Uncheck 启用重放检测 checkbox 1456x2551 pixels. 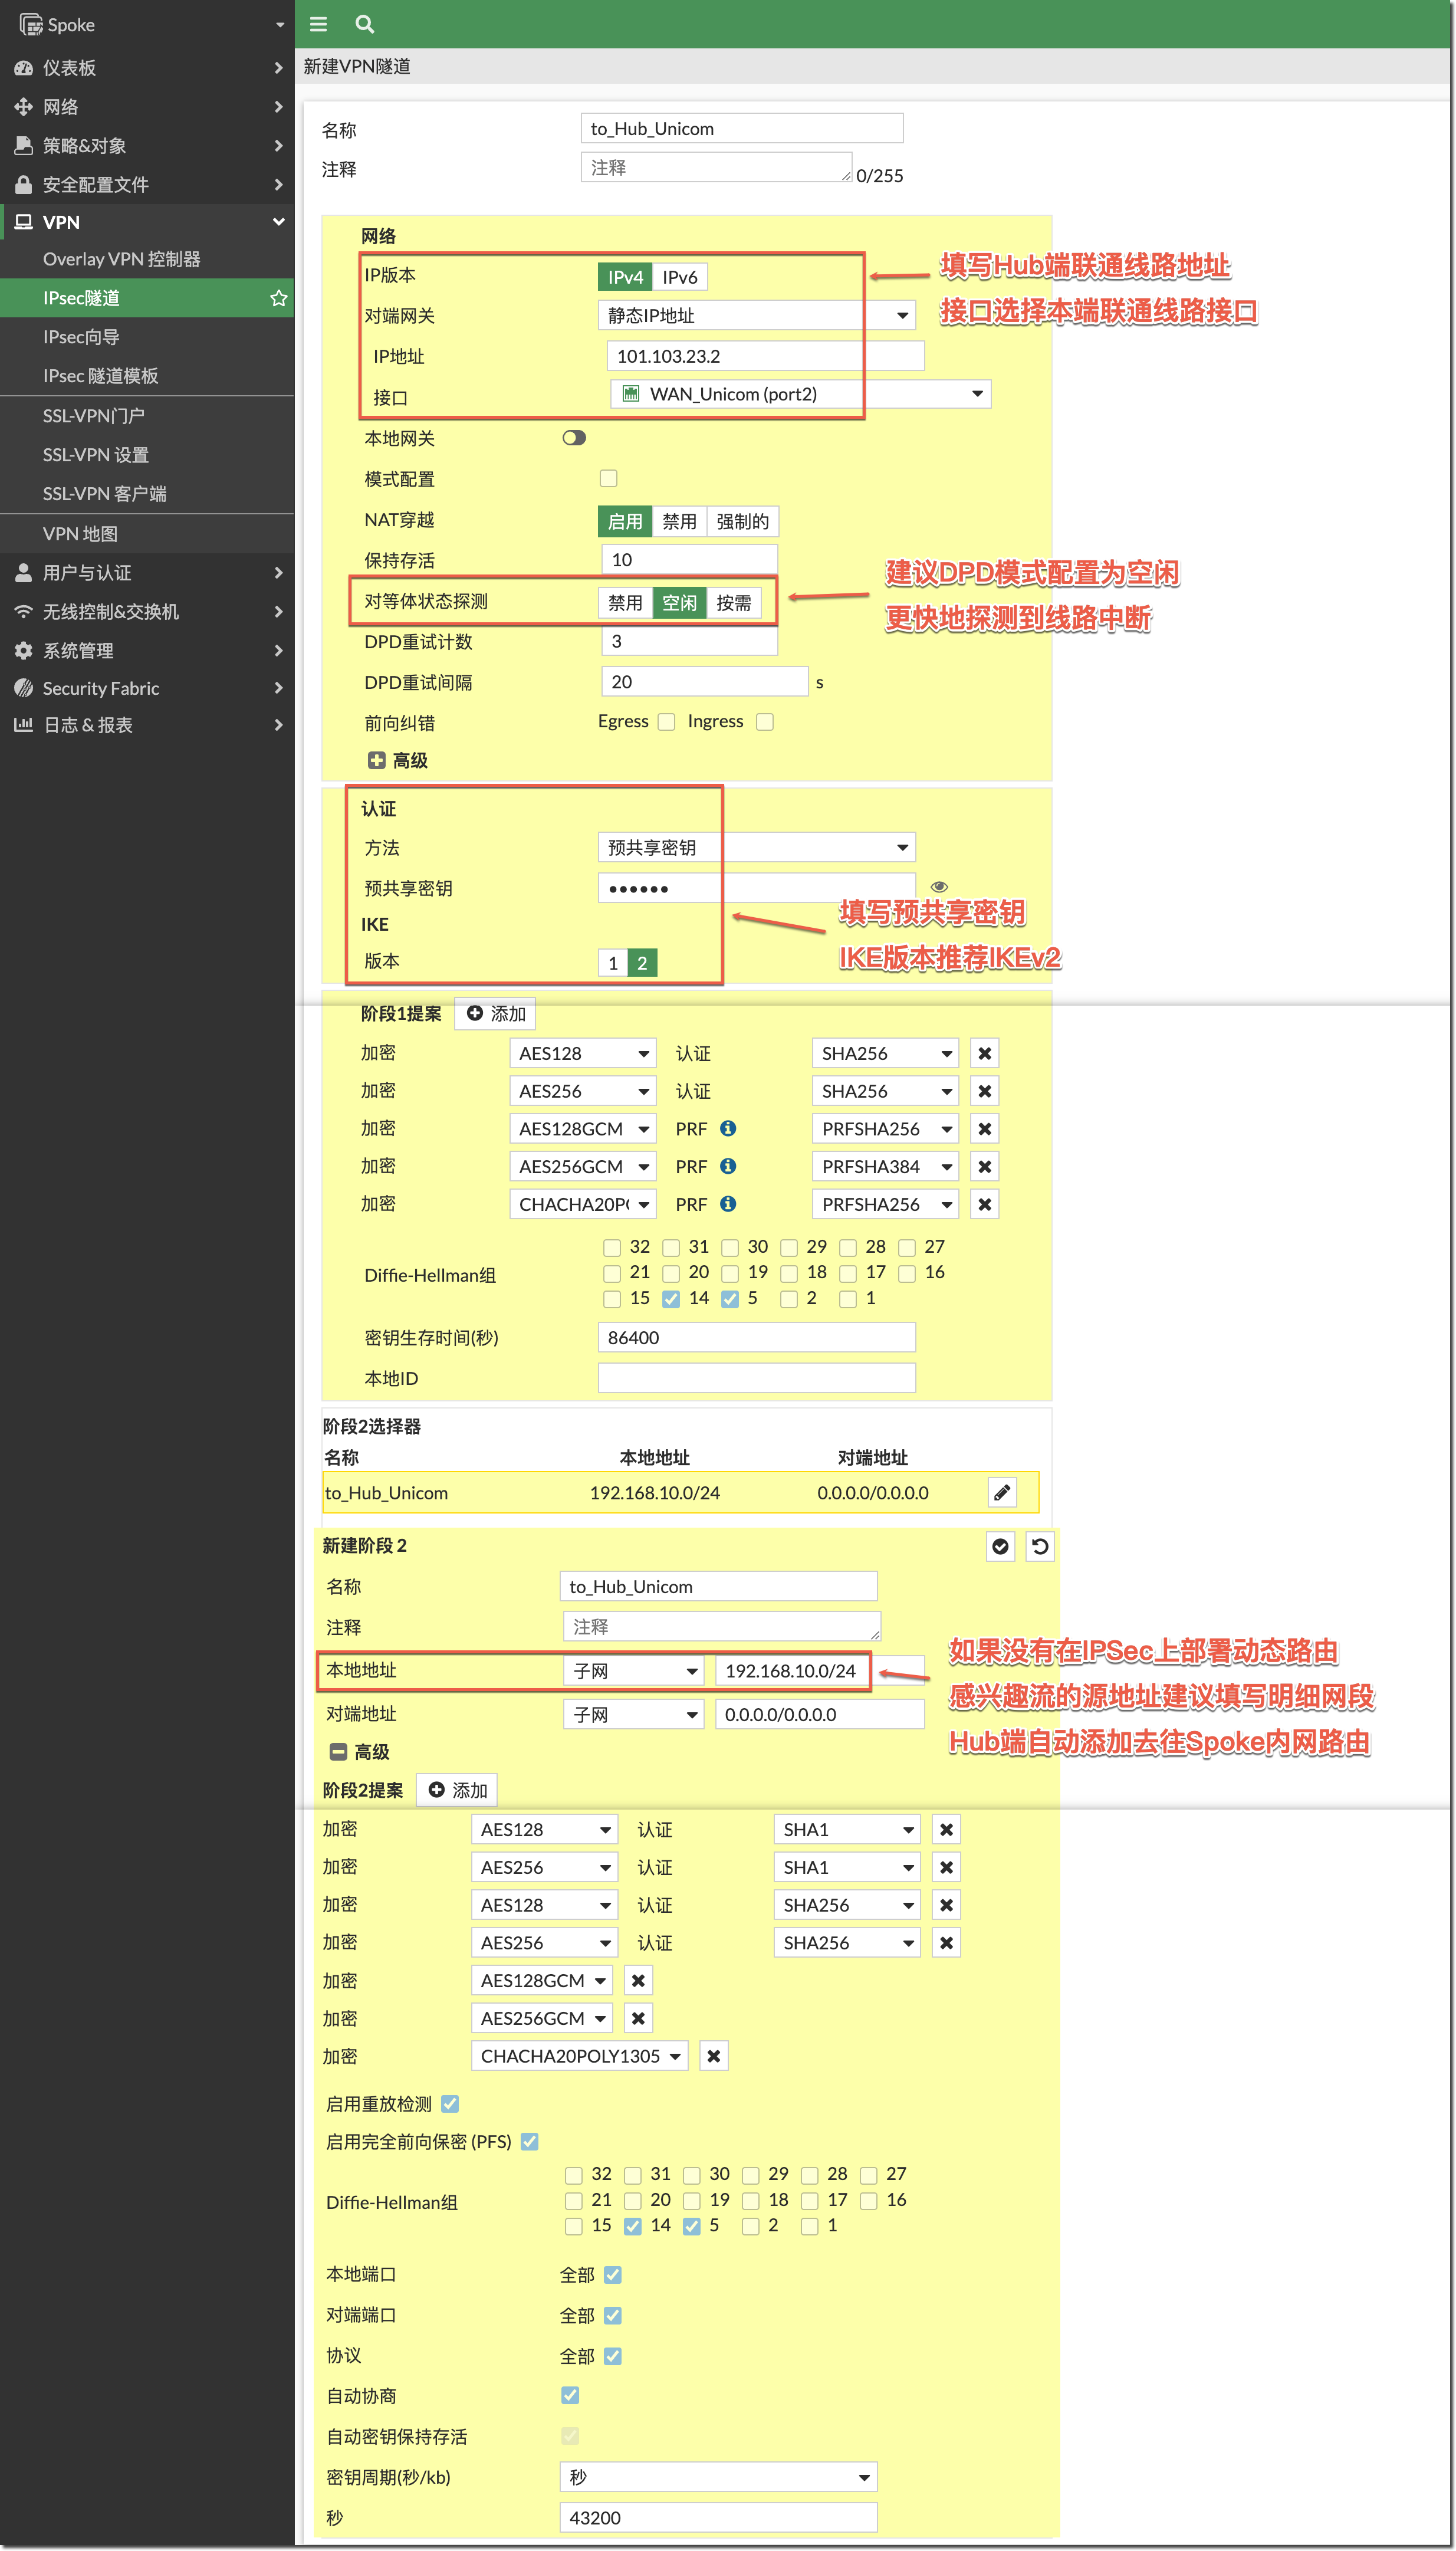[x=450, y=2104]
